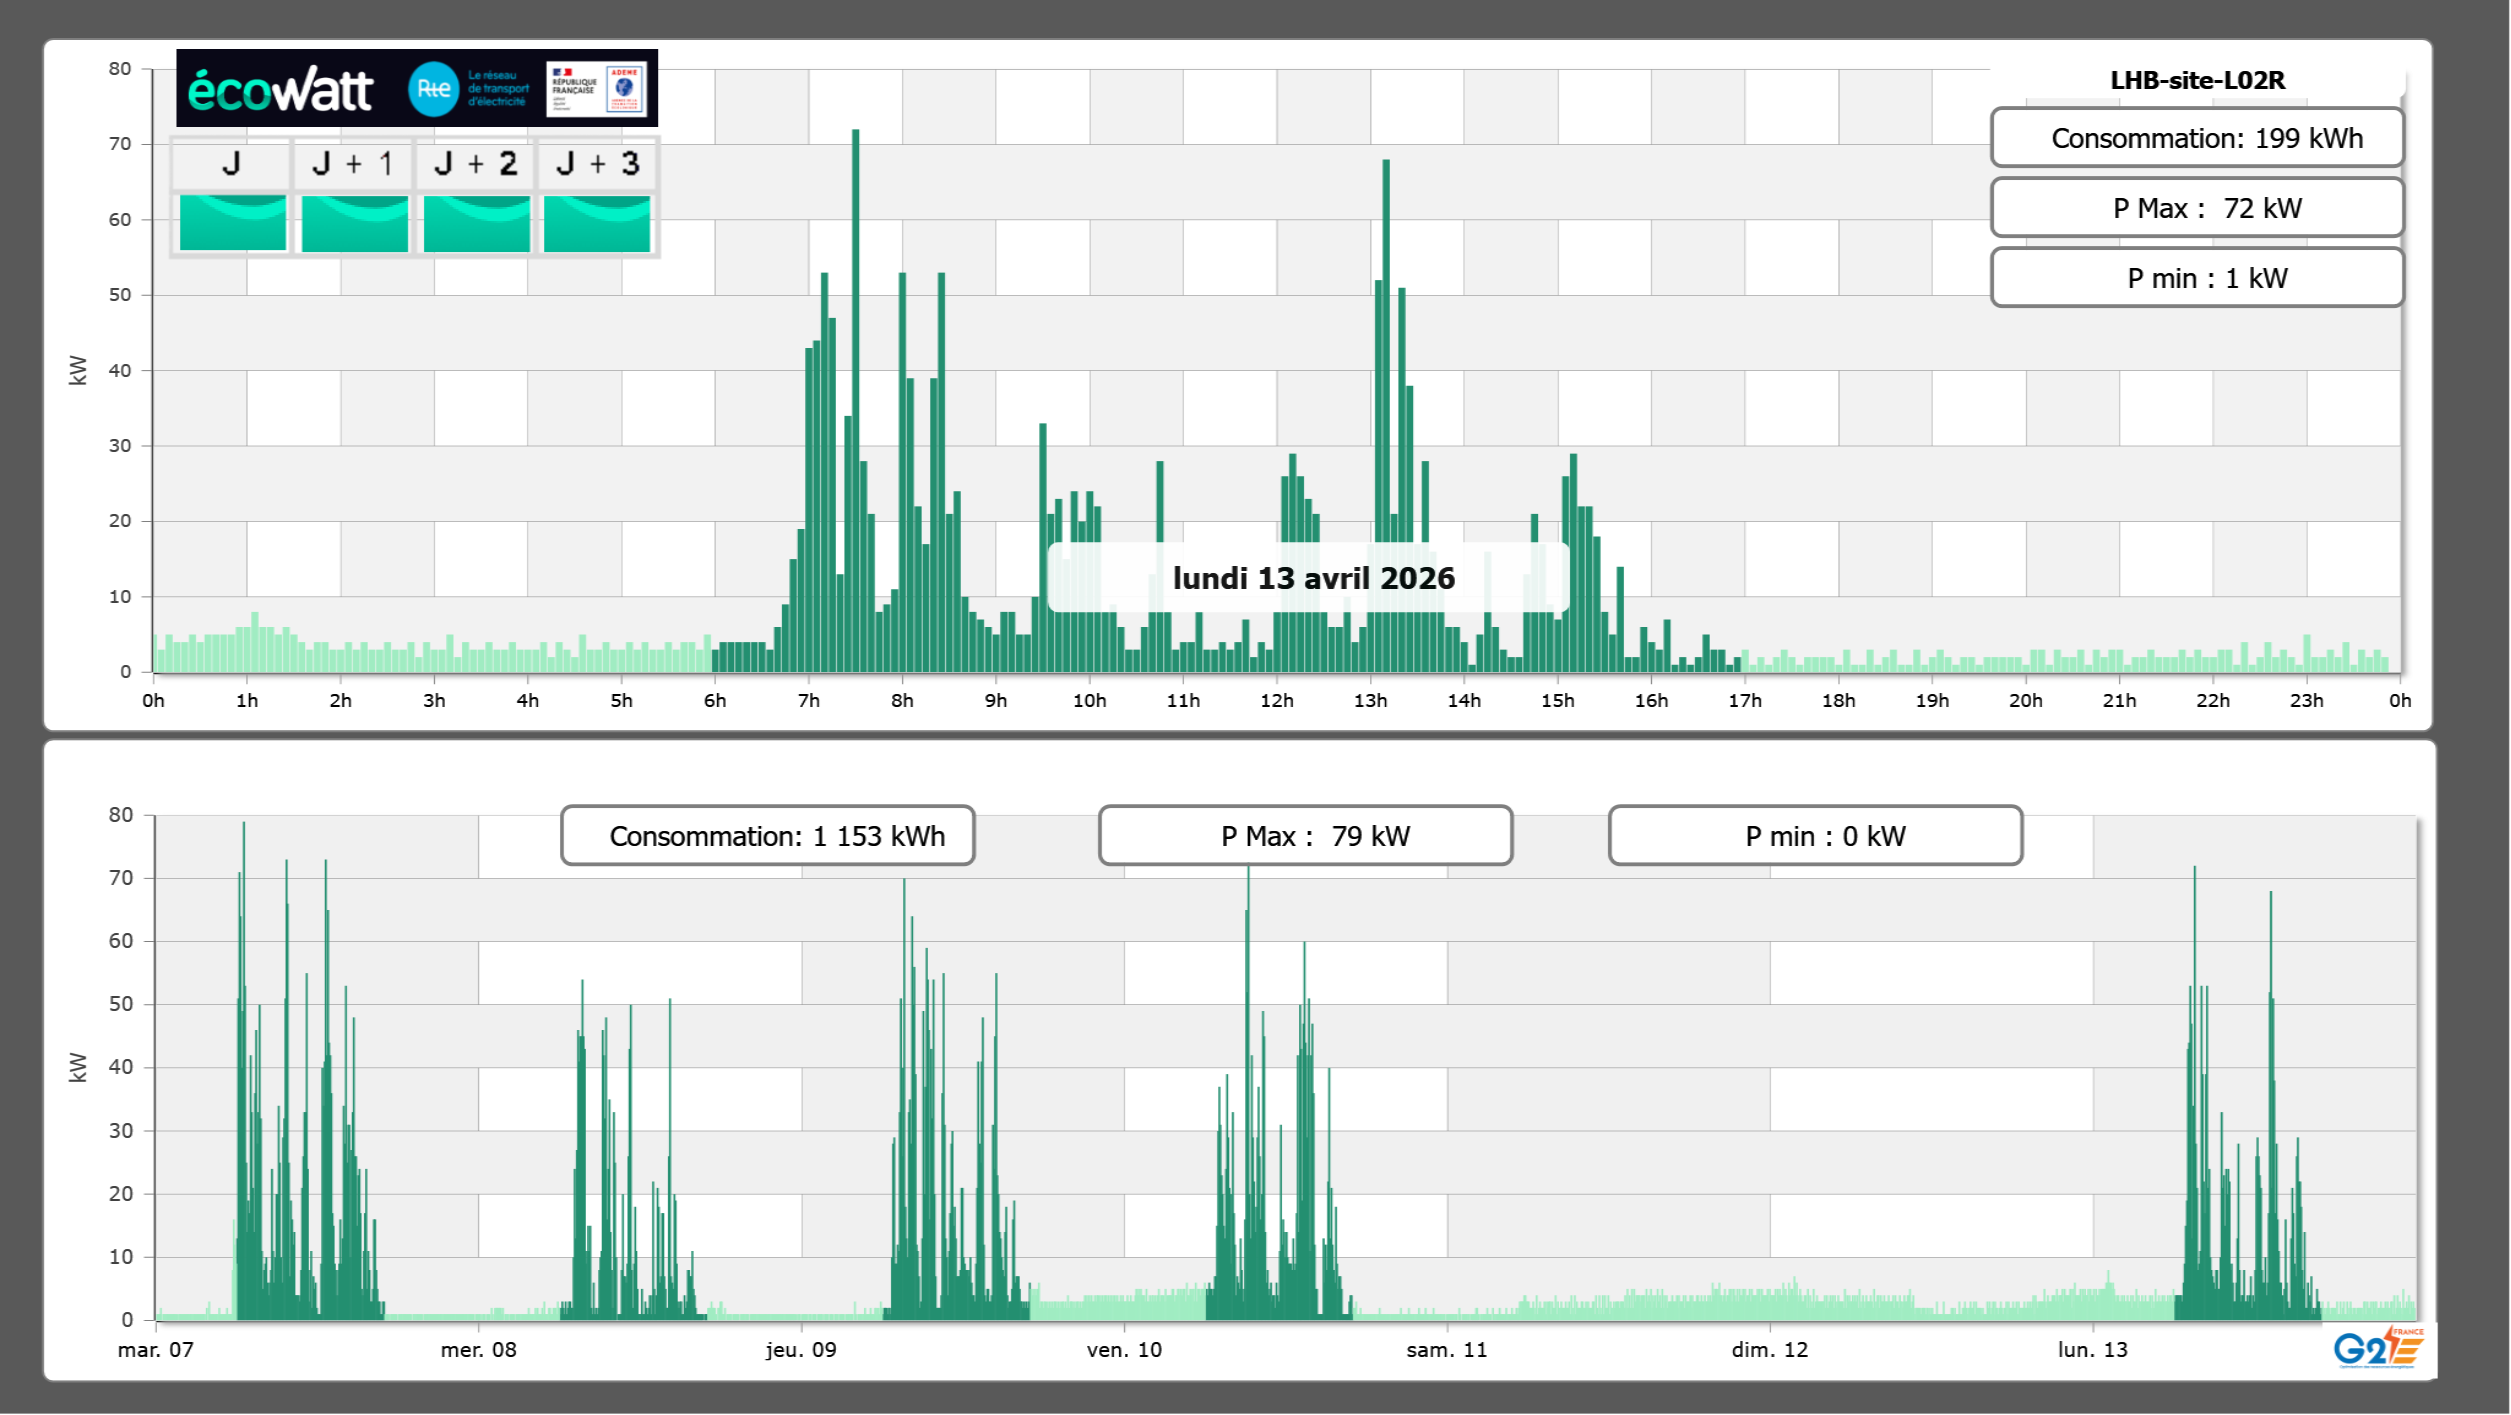The height and width of the screenshot is (1415, 2511).
Task: Select the J + 1 header label
Action: tap(353, 164)
